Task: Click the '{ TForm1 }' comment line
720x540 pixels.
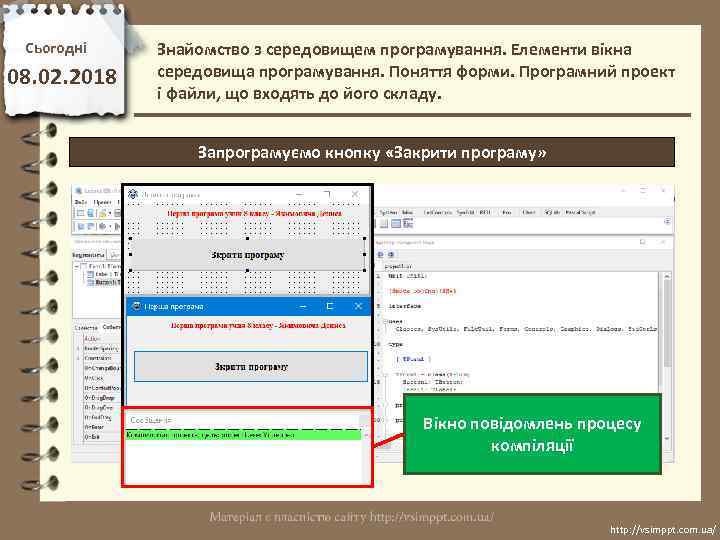Action: 414,359
